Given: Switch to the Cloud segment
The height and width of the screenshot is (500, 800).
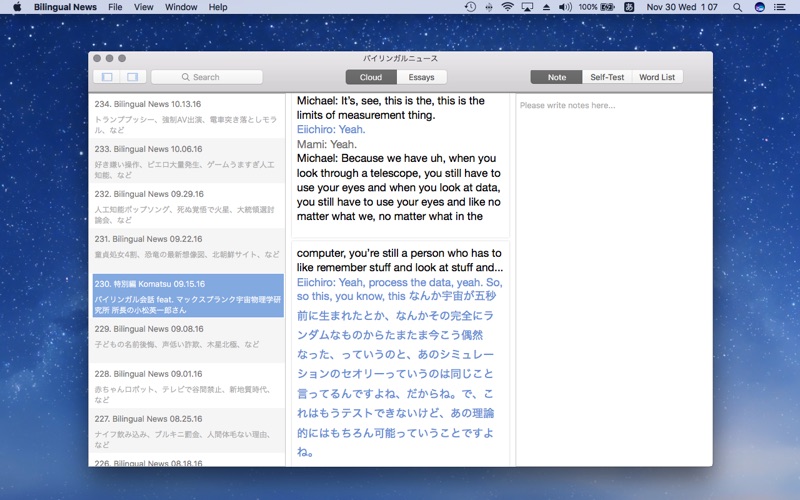Looking at the screenshot, I should 371,77.
